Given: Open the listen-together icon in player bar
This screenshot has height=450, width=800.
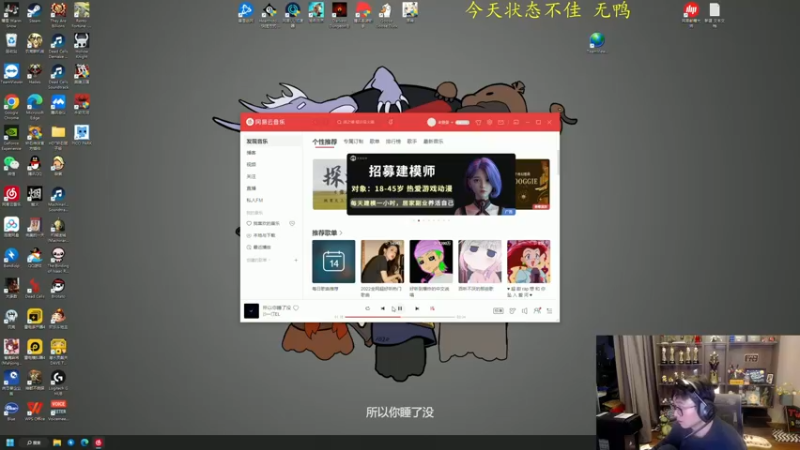Looking at the screenshot, I should [537, 311].
